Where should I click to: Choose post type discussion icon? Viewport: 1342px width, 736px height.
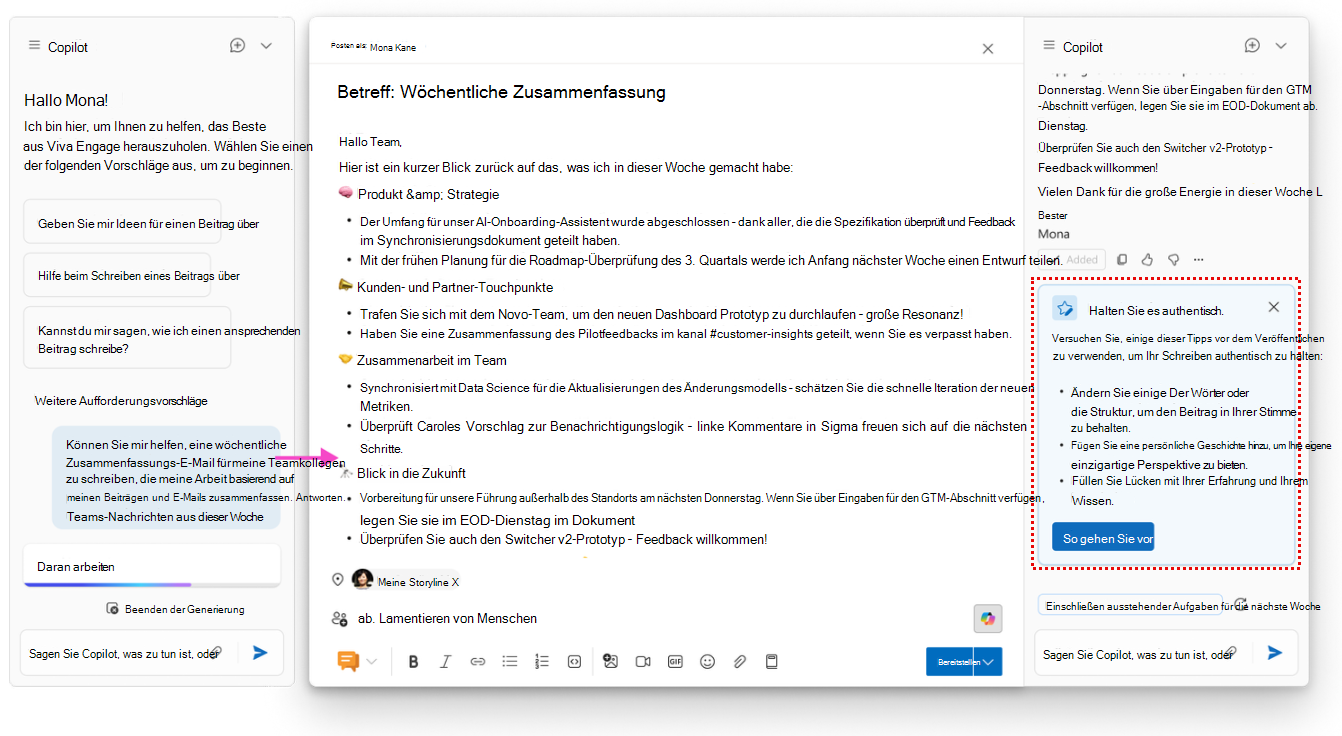pos(348,661)
